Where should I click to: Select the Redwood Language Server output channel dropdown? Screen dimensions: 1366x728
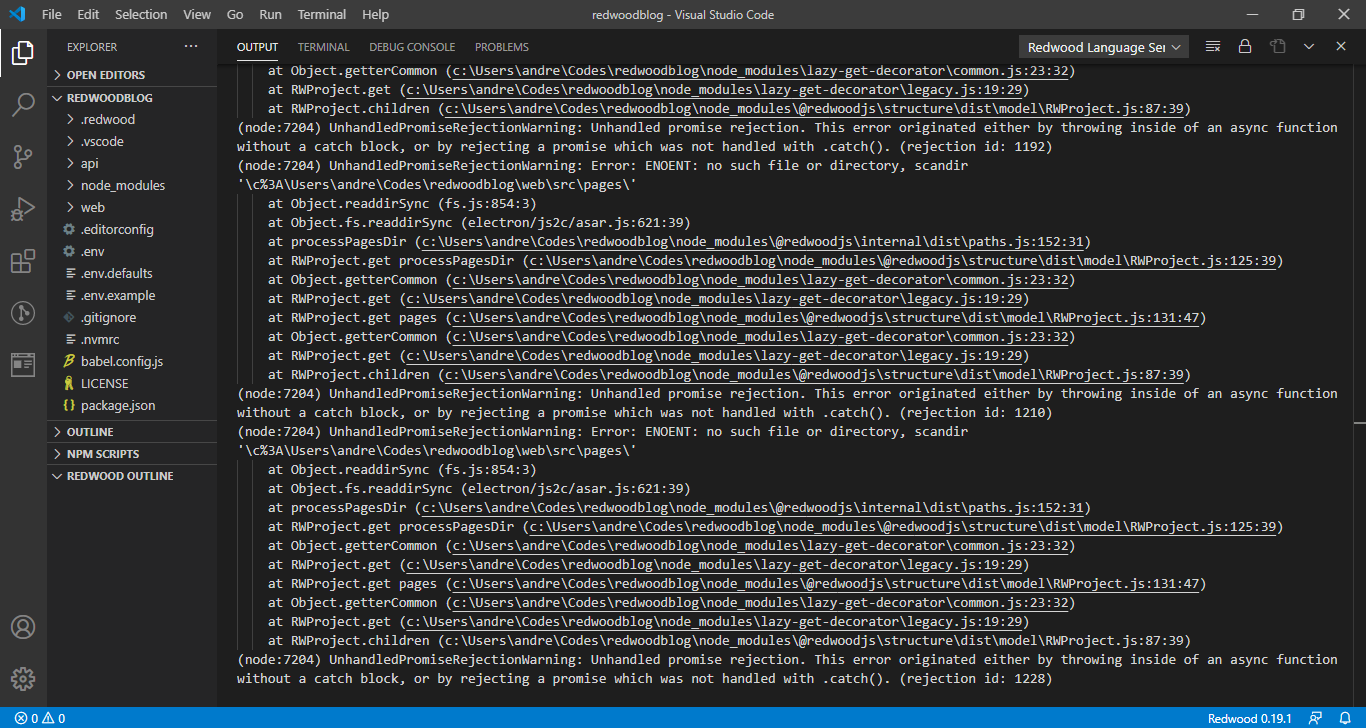(1103, 47)
